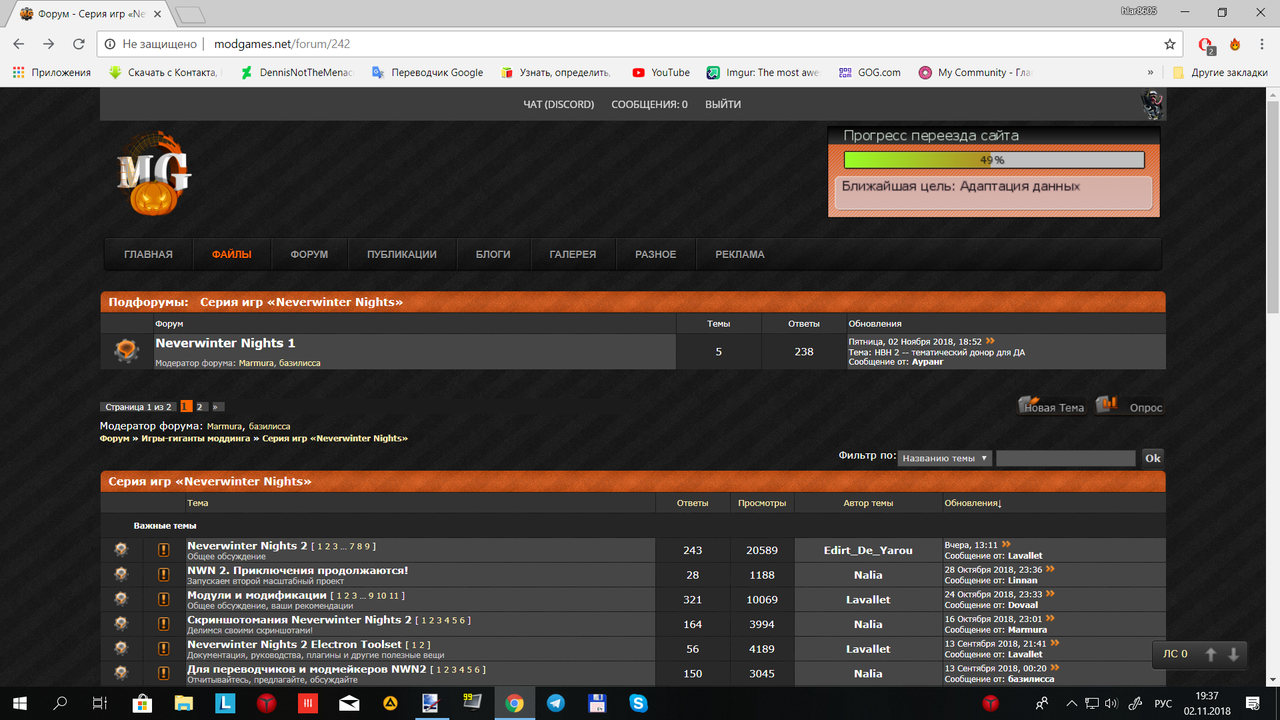This screenshot has width=1280, height=720.
Task: Open the ГАЛЕРЕЯ menu item
Action: click(573, 254)
